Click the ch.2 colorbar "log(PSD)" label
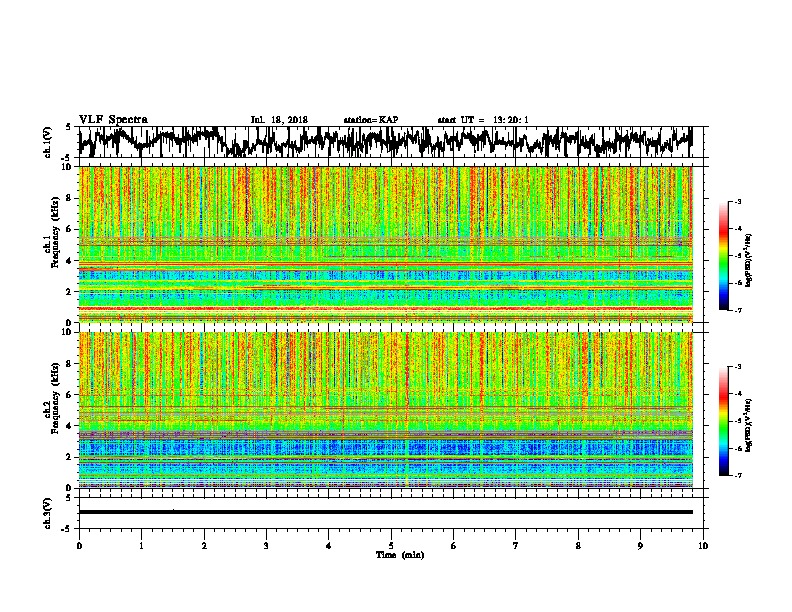The height and width of the screenshot is (612, 792). point(748,425)
